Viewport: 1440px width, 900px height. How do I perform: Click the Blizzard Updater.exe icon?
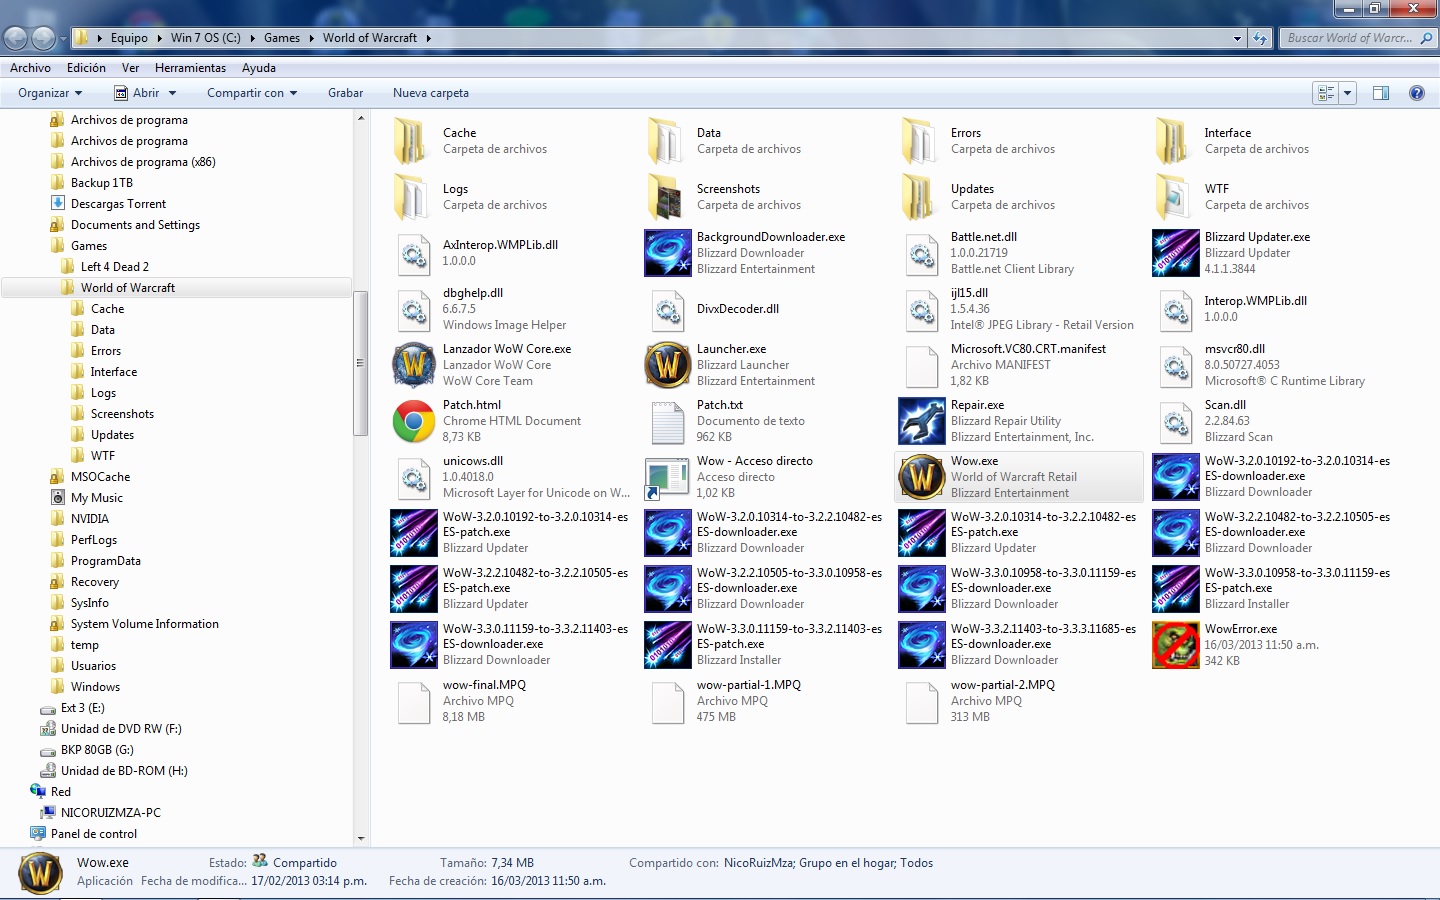coord(1175,253)
